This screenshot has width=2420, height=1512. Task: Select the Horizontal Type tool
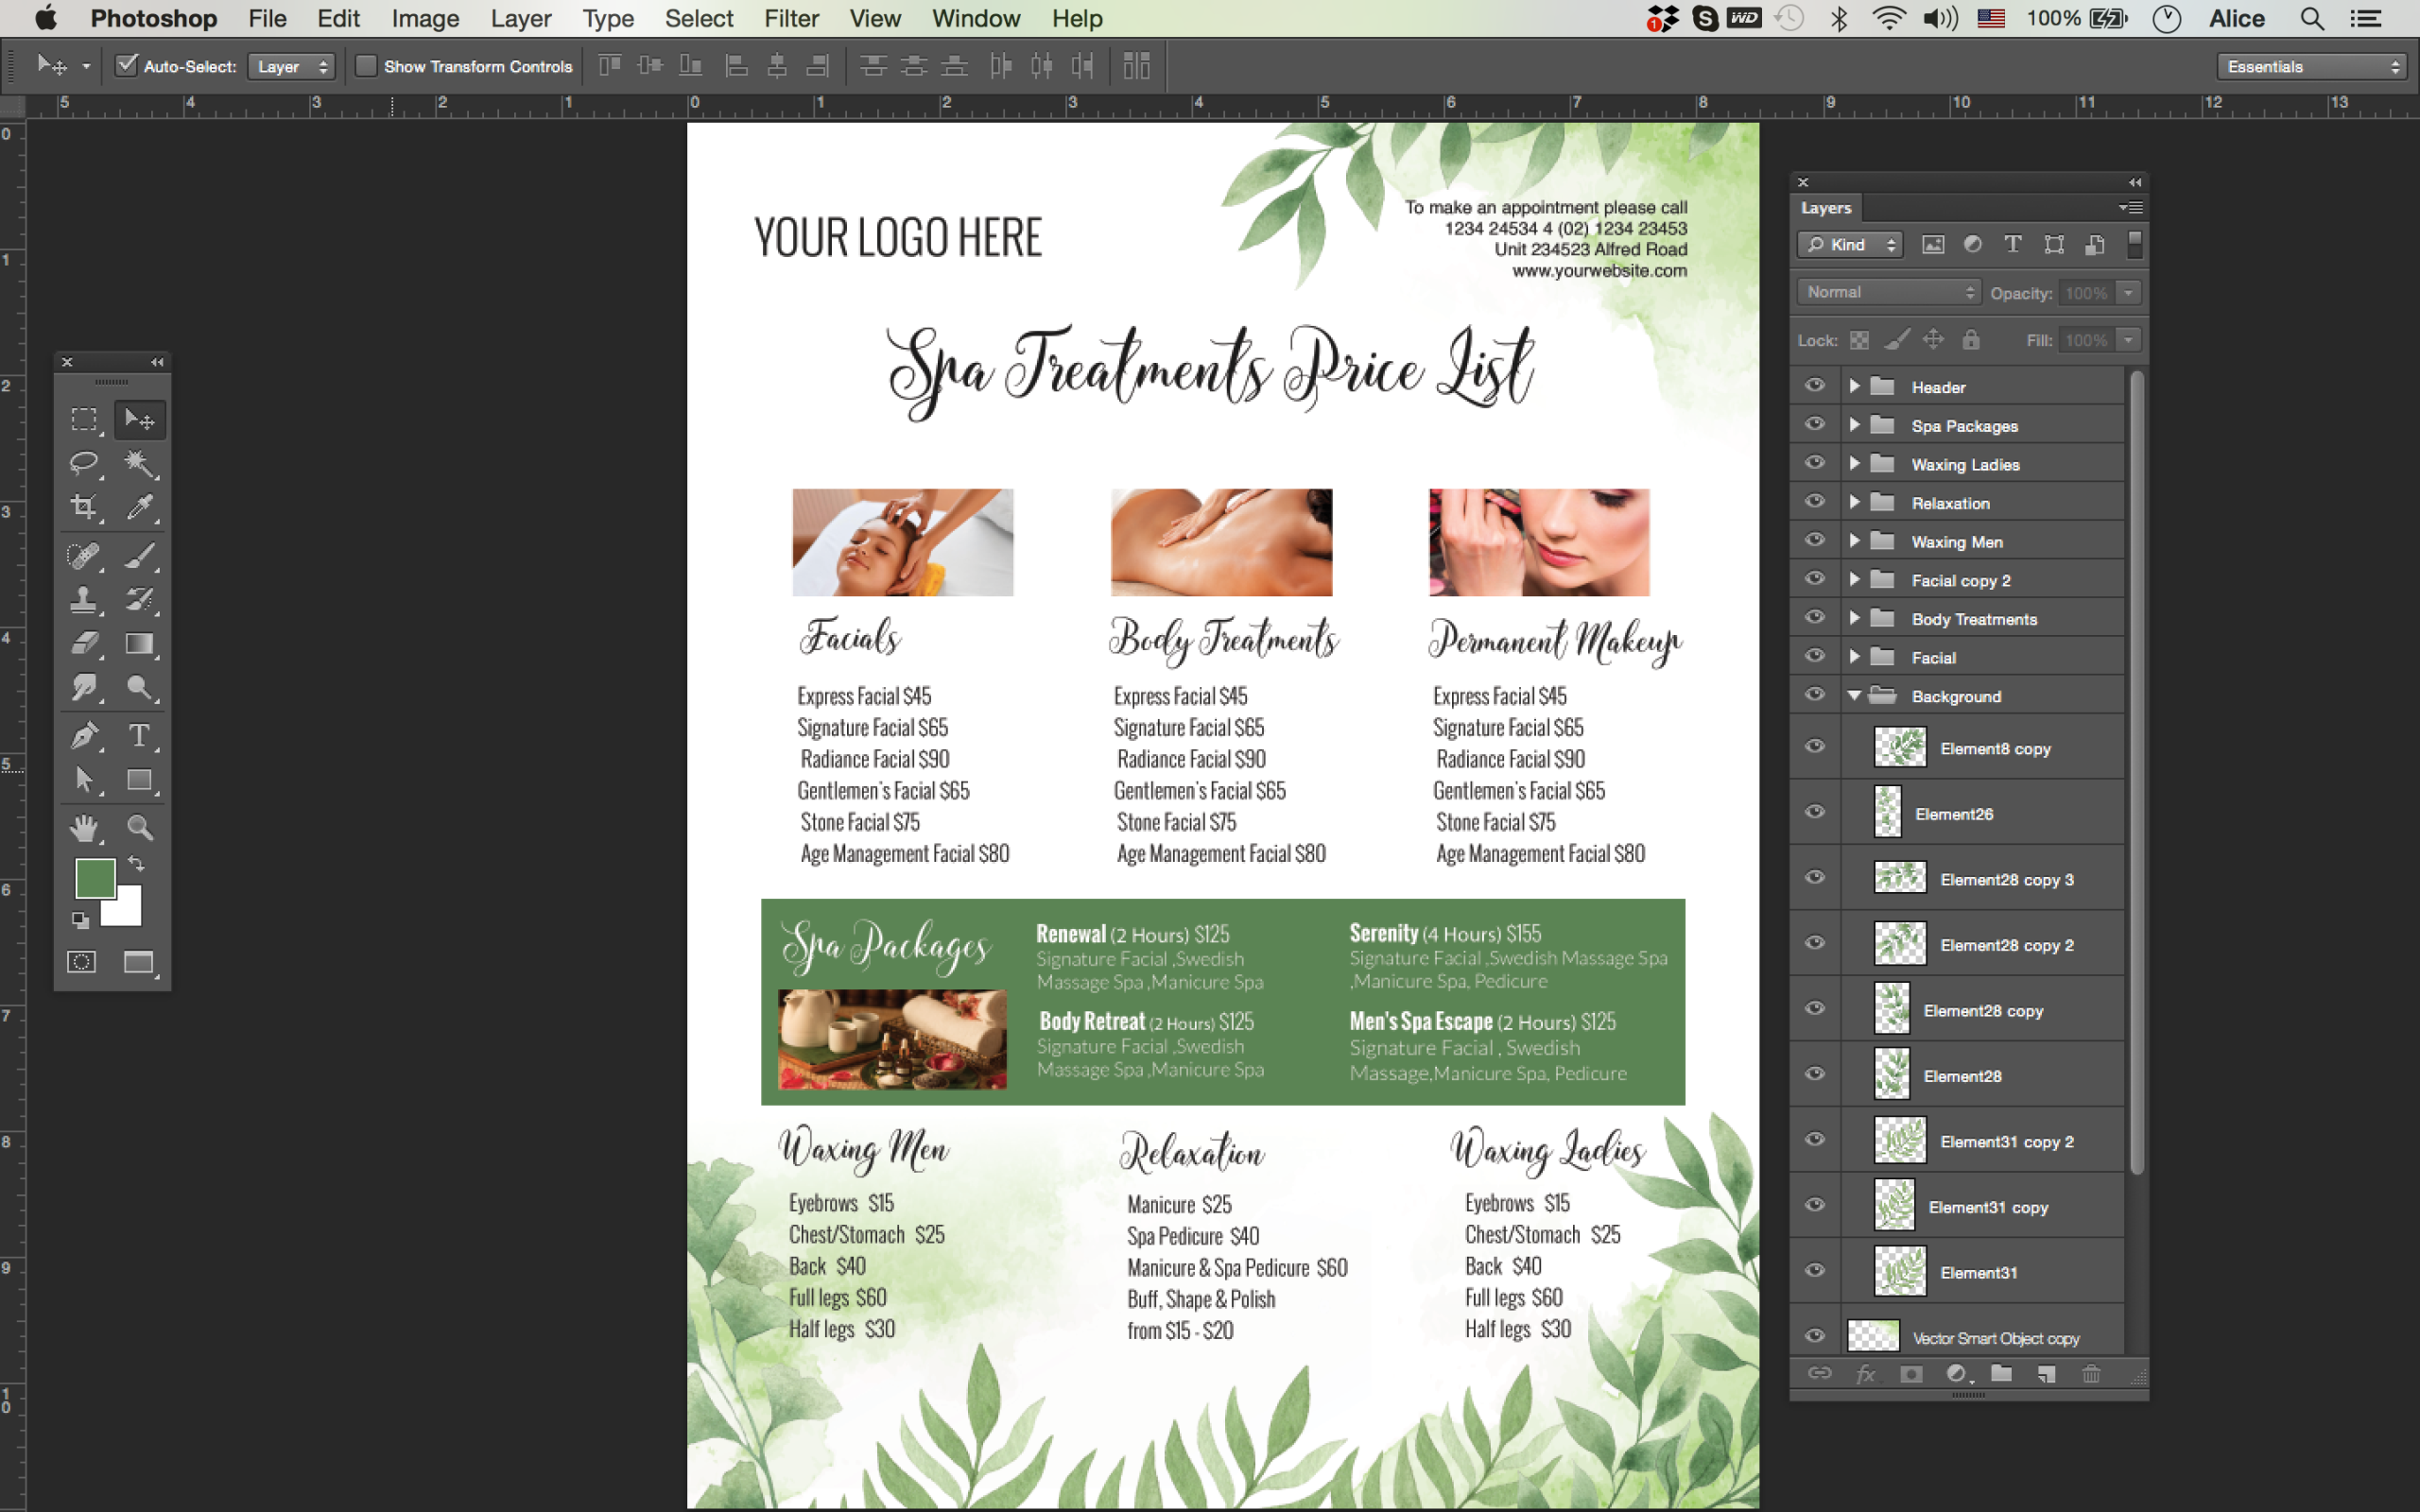tap(140, 735)
